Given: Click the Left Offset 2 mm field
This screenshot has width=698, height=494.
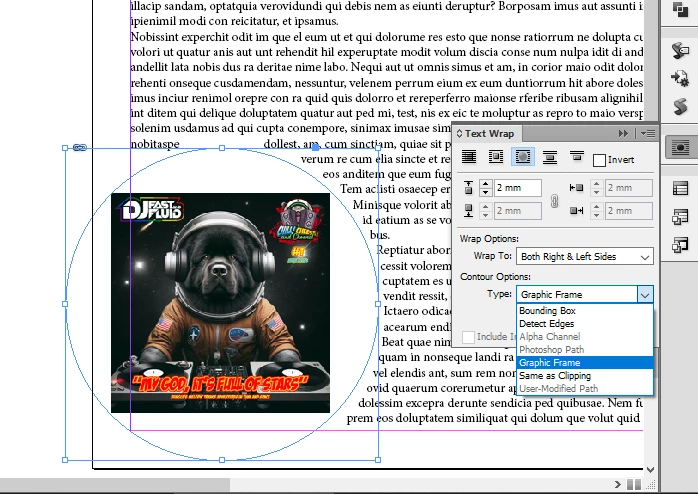Looking at the screenshot, I should 629,188.
